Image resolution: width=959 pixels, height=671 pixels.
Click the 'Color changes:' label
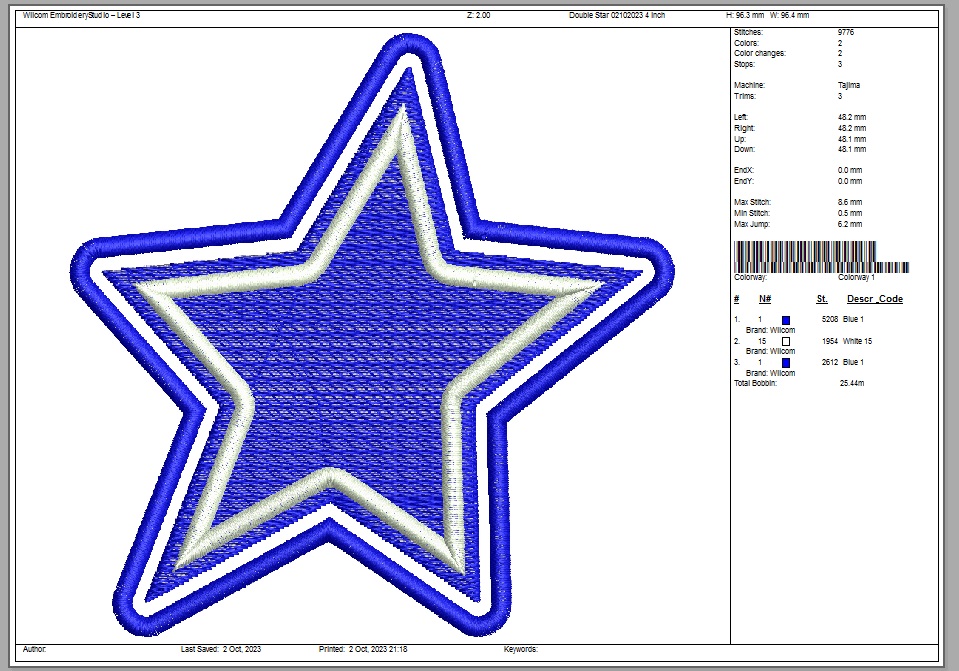coord(760,53)
